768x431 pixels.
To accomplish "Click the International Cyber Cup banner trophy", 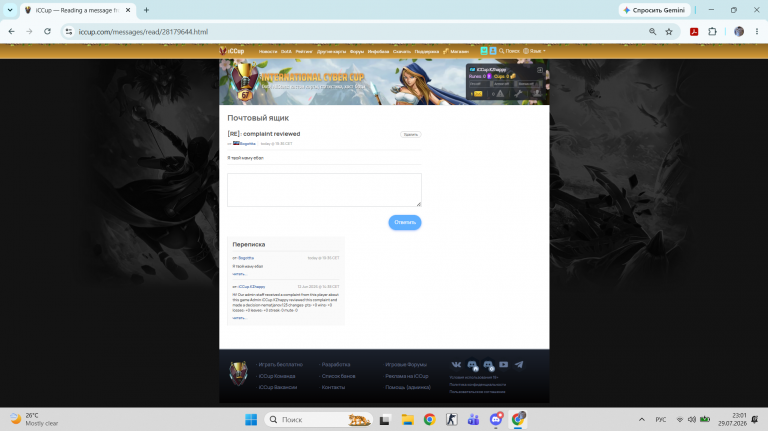I will pyautogui.click(x=245, y=81).
